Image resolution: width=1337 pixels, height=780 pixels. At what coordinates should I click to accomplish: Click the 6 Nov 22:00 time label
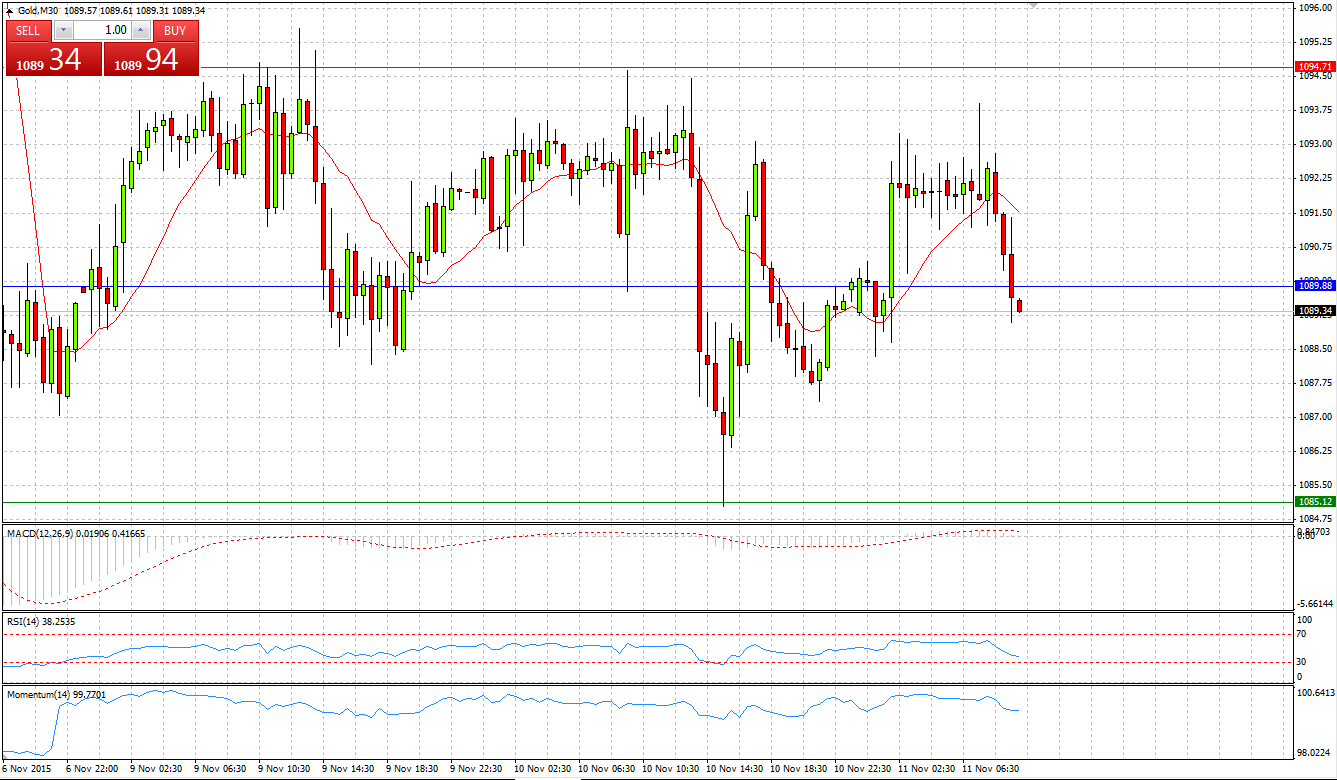pyautogui.click(x=92, y=769)
